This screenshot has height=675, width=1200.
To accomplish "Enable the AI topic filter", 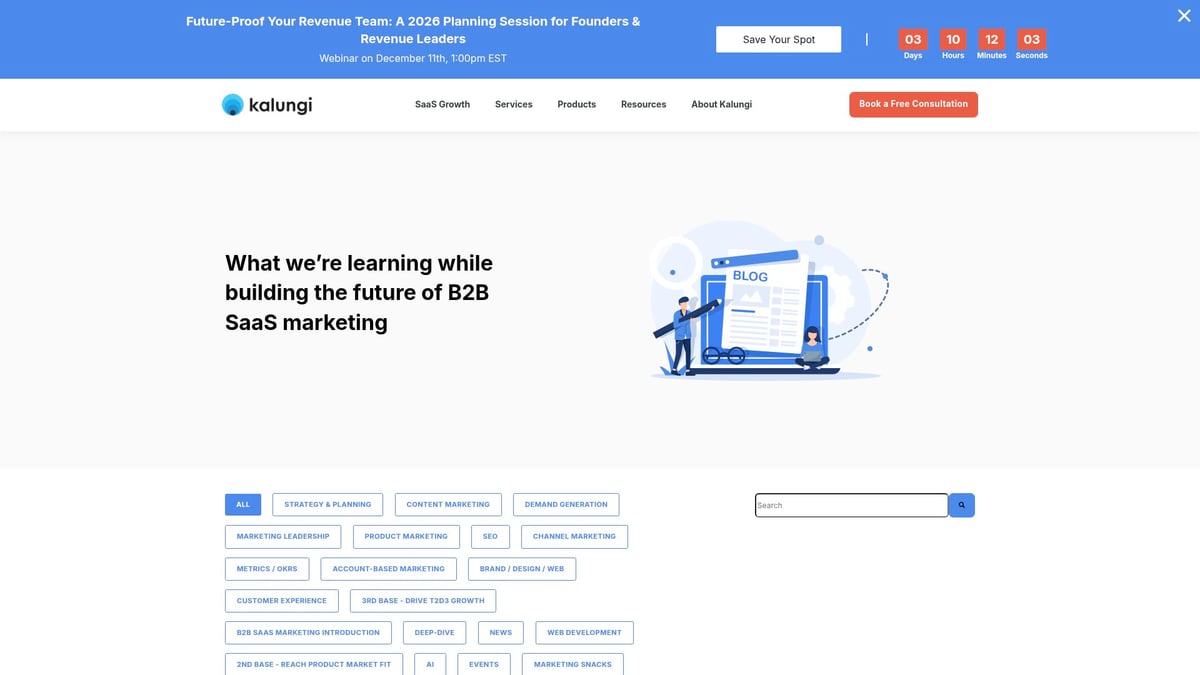I will coord(430,663).
